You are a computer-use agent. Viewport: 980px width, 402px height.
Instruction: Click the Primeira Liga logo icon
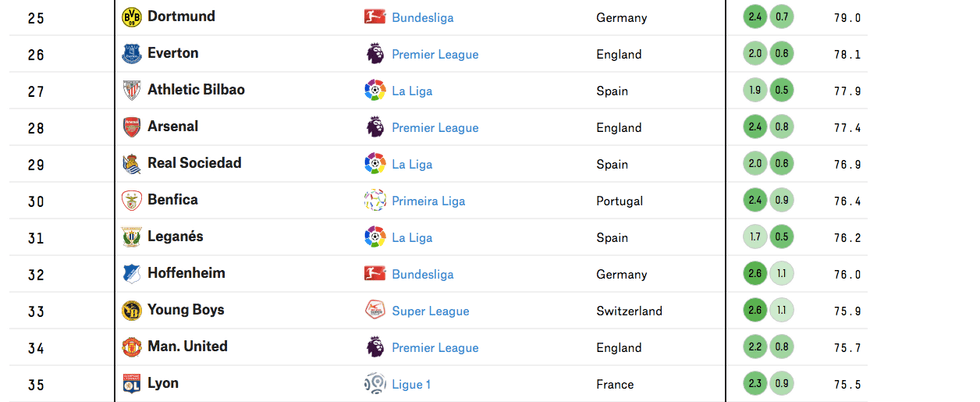pos(375,200)
